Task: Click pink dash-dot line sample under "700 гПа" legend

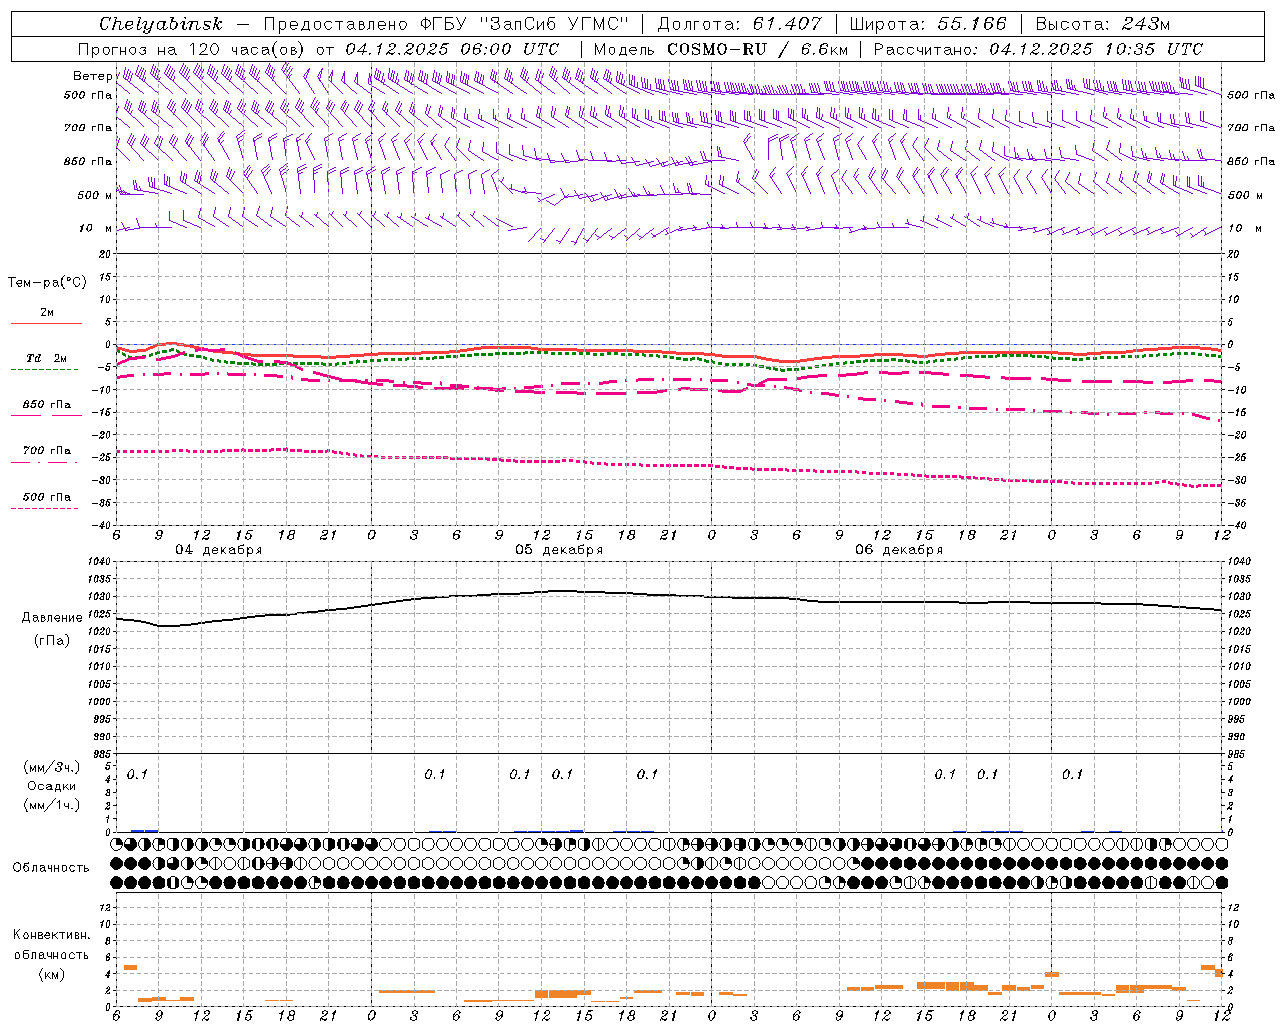Action: (x=46, y=462)
